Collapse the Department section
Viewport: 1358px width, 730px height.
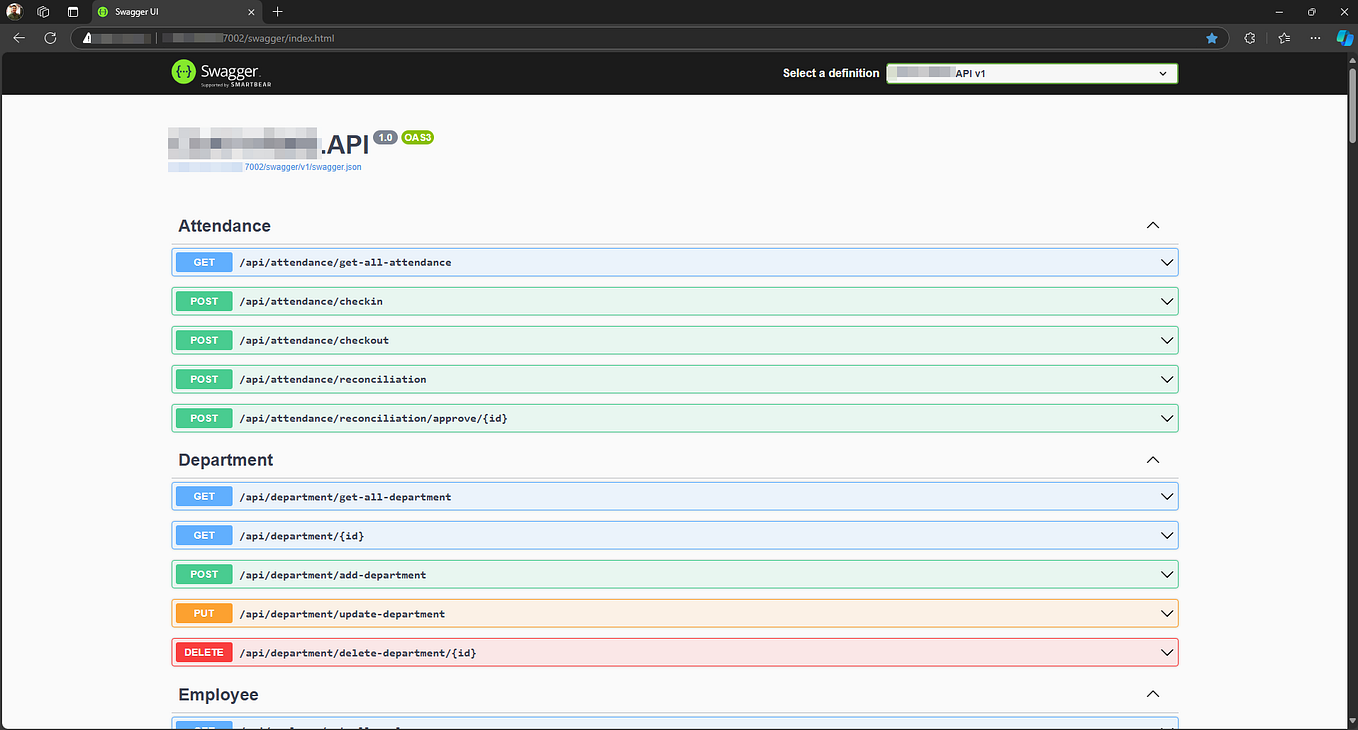click(x=1152, y=459)
